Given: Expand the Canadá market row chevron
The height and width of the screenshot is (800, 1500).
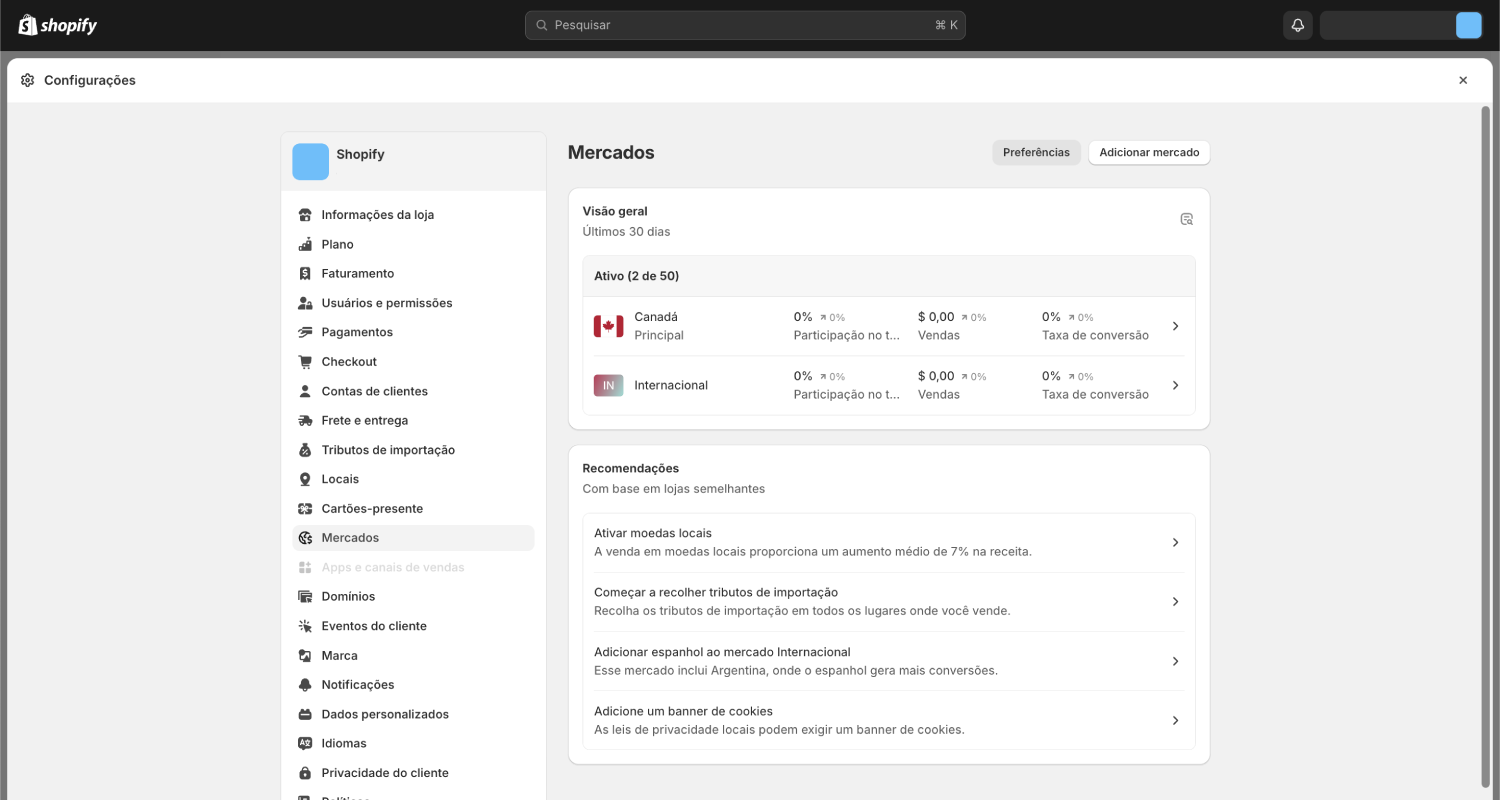Looking at the screenshot, I should (x=1176, y=326).
